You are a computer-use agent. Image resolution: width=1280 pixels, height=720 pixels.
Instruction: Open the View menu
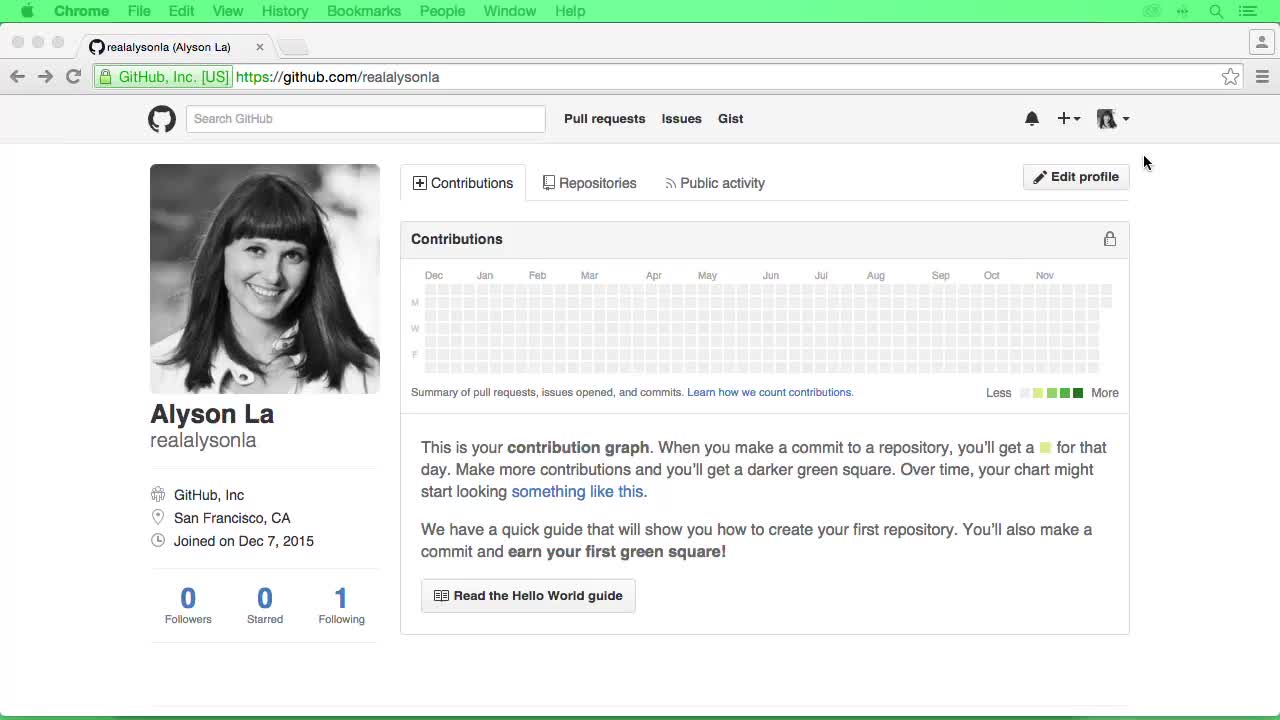228,11
